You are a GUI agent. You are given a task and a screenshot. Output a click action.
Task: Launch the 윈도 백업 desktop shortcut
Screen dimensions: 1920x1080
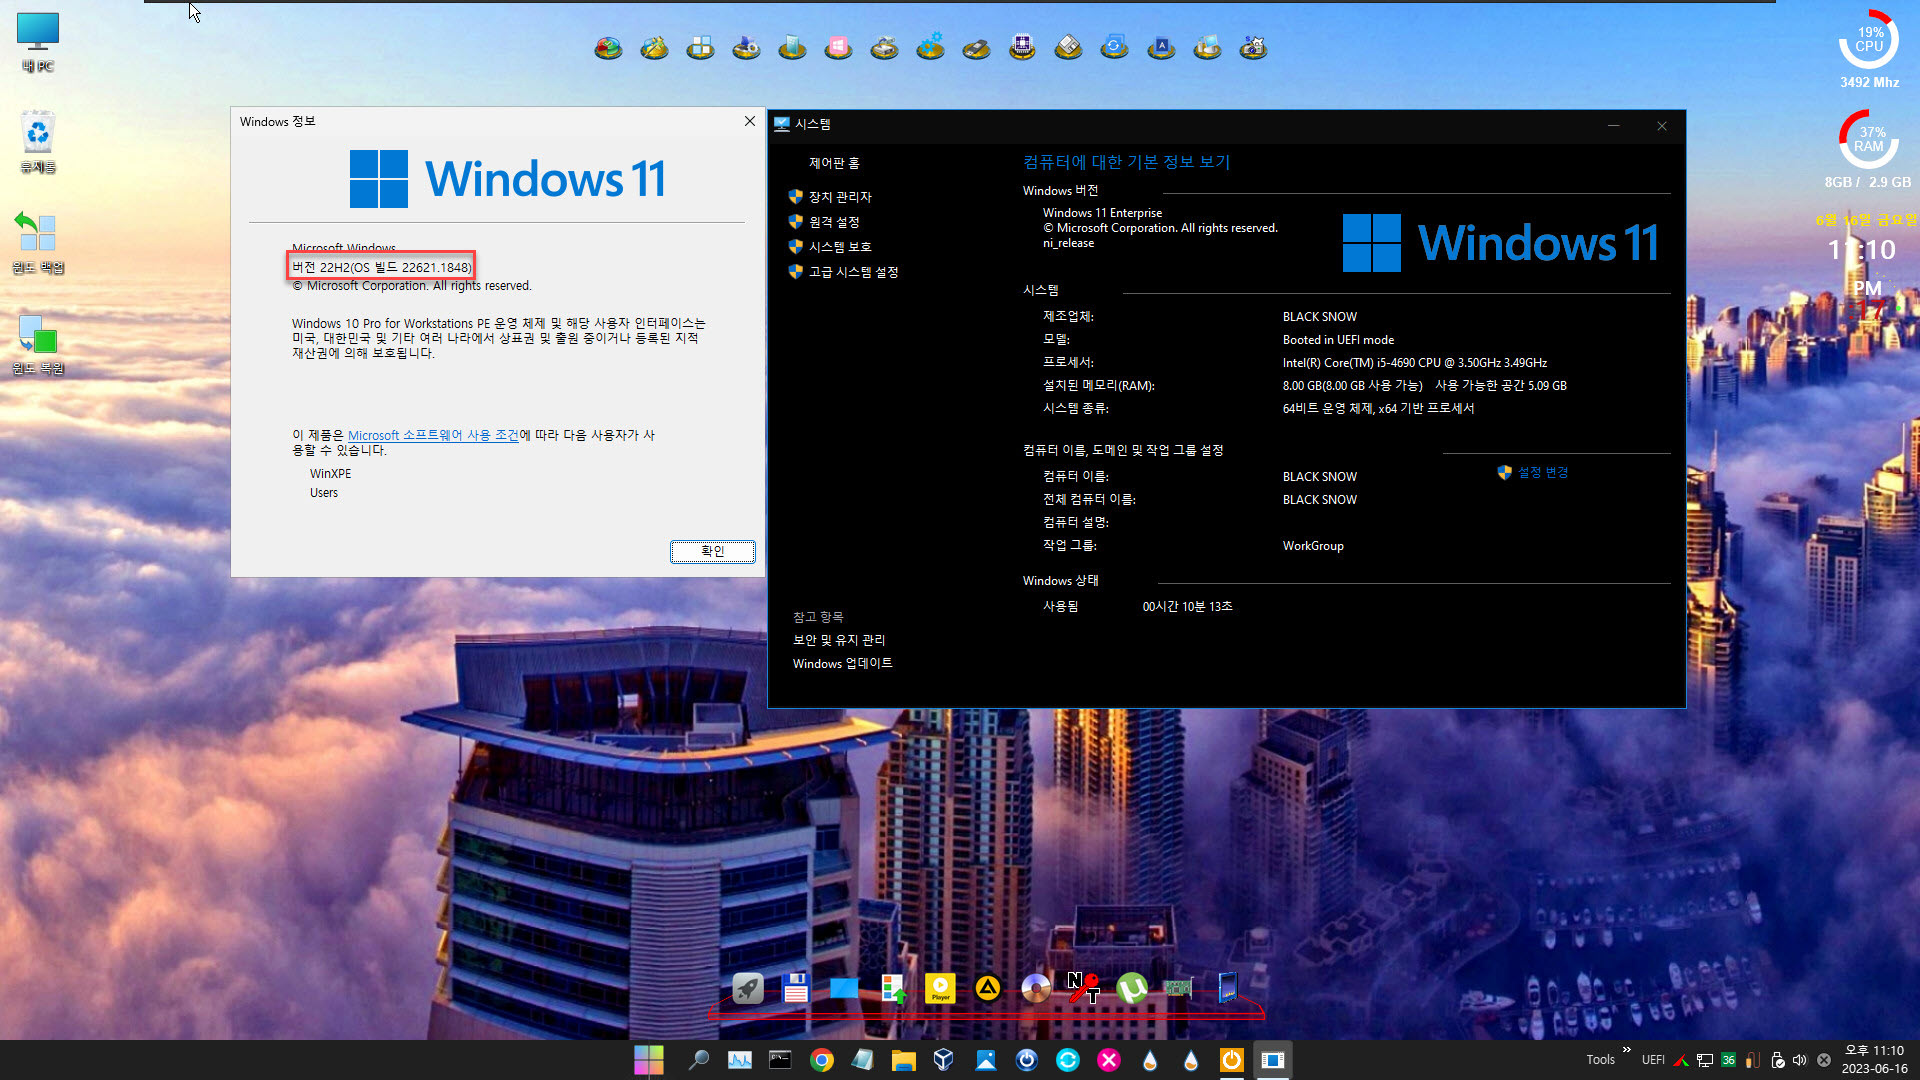click(38, 241)
